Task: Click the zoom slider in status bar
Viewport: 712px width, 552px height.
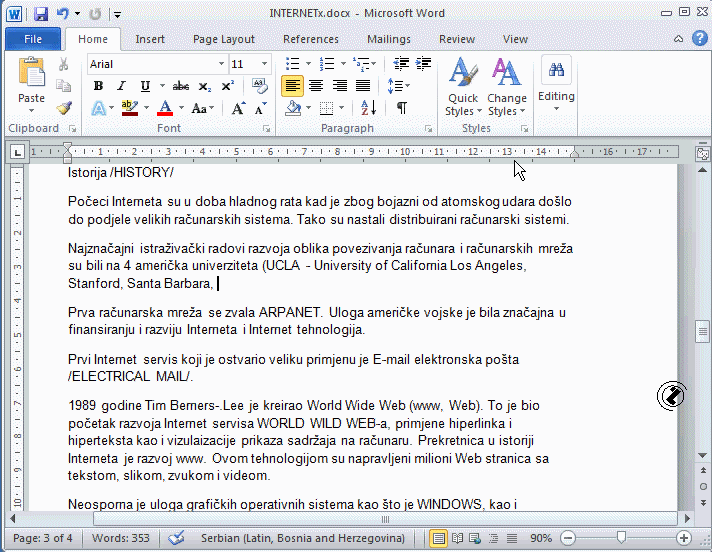Action: click(622, 538)
